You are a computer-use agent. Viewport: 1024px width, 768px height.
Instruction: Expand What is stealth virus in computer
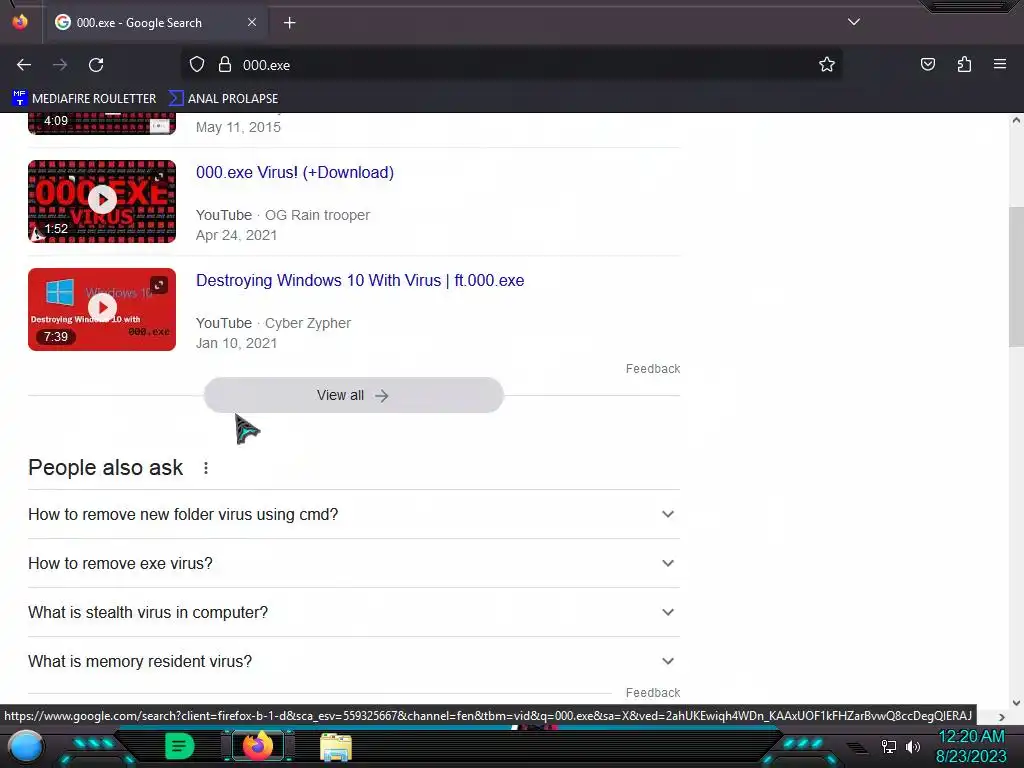[353, 613]
